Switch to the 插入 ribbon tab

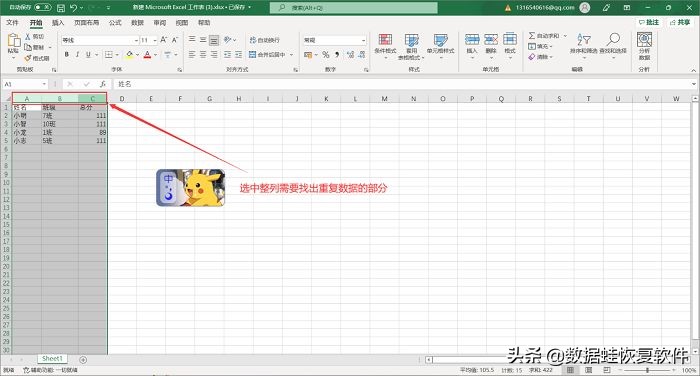point(58,22)
